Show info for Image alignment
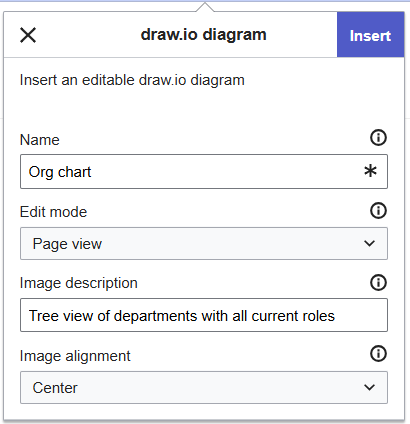This screenshot has width=410, height=424. (x=378, y=354)
